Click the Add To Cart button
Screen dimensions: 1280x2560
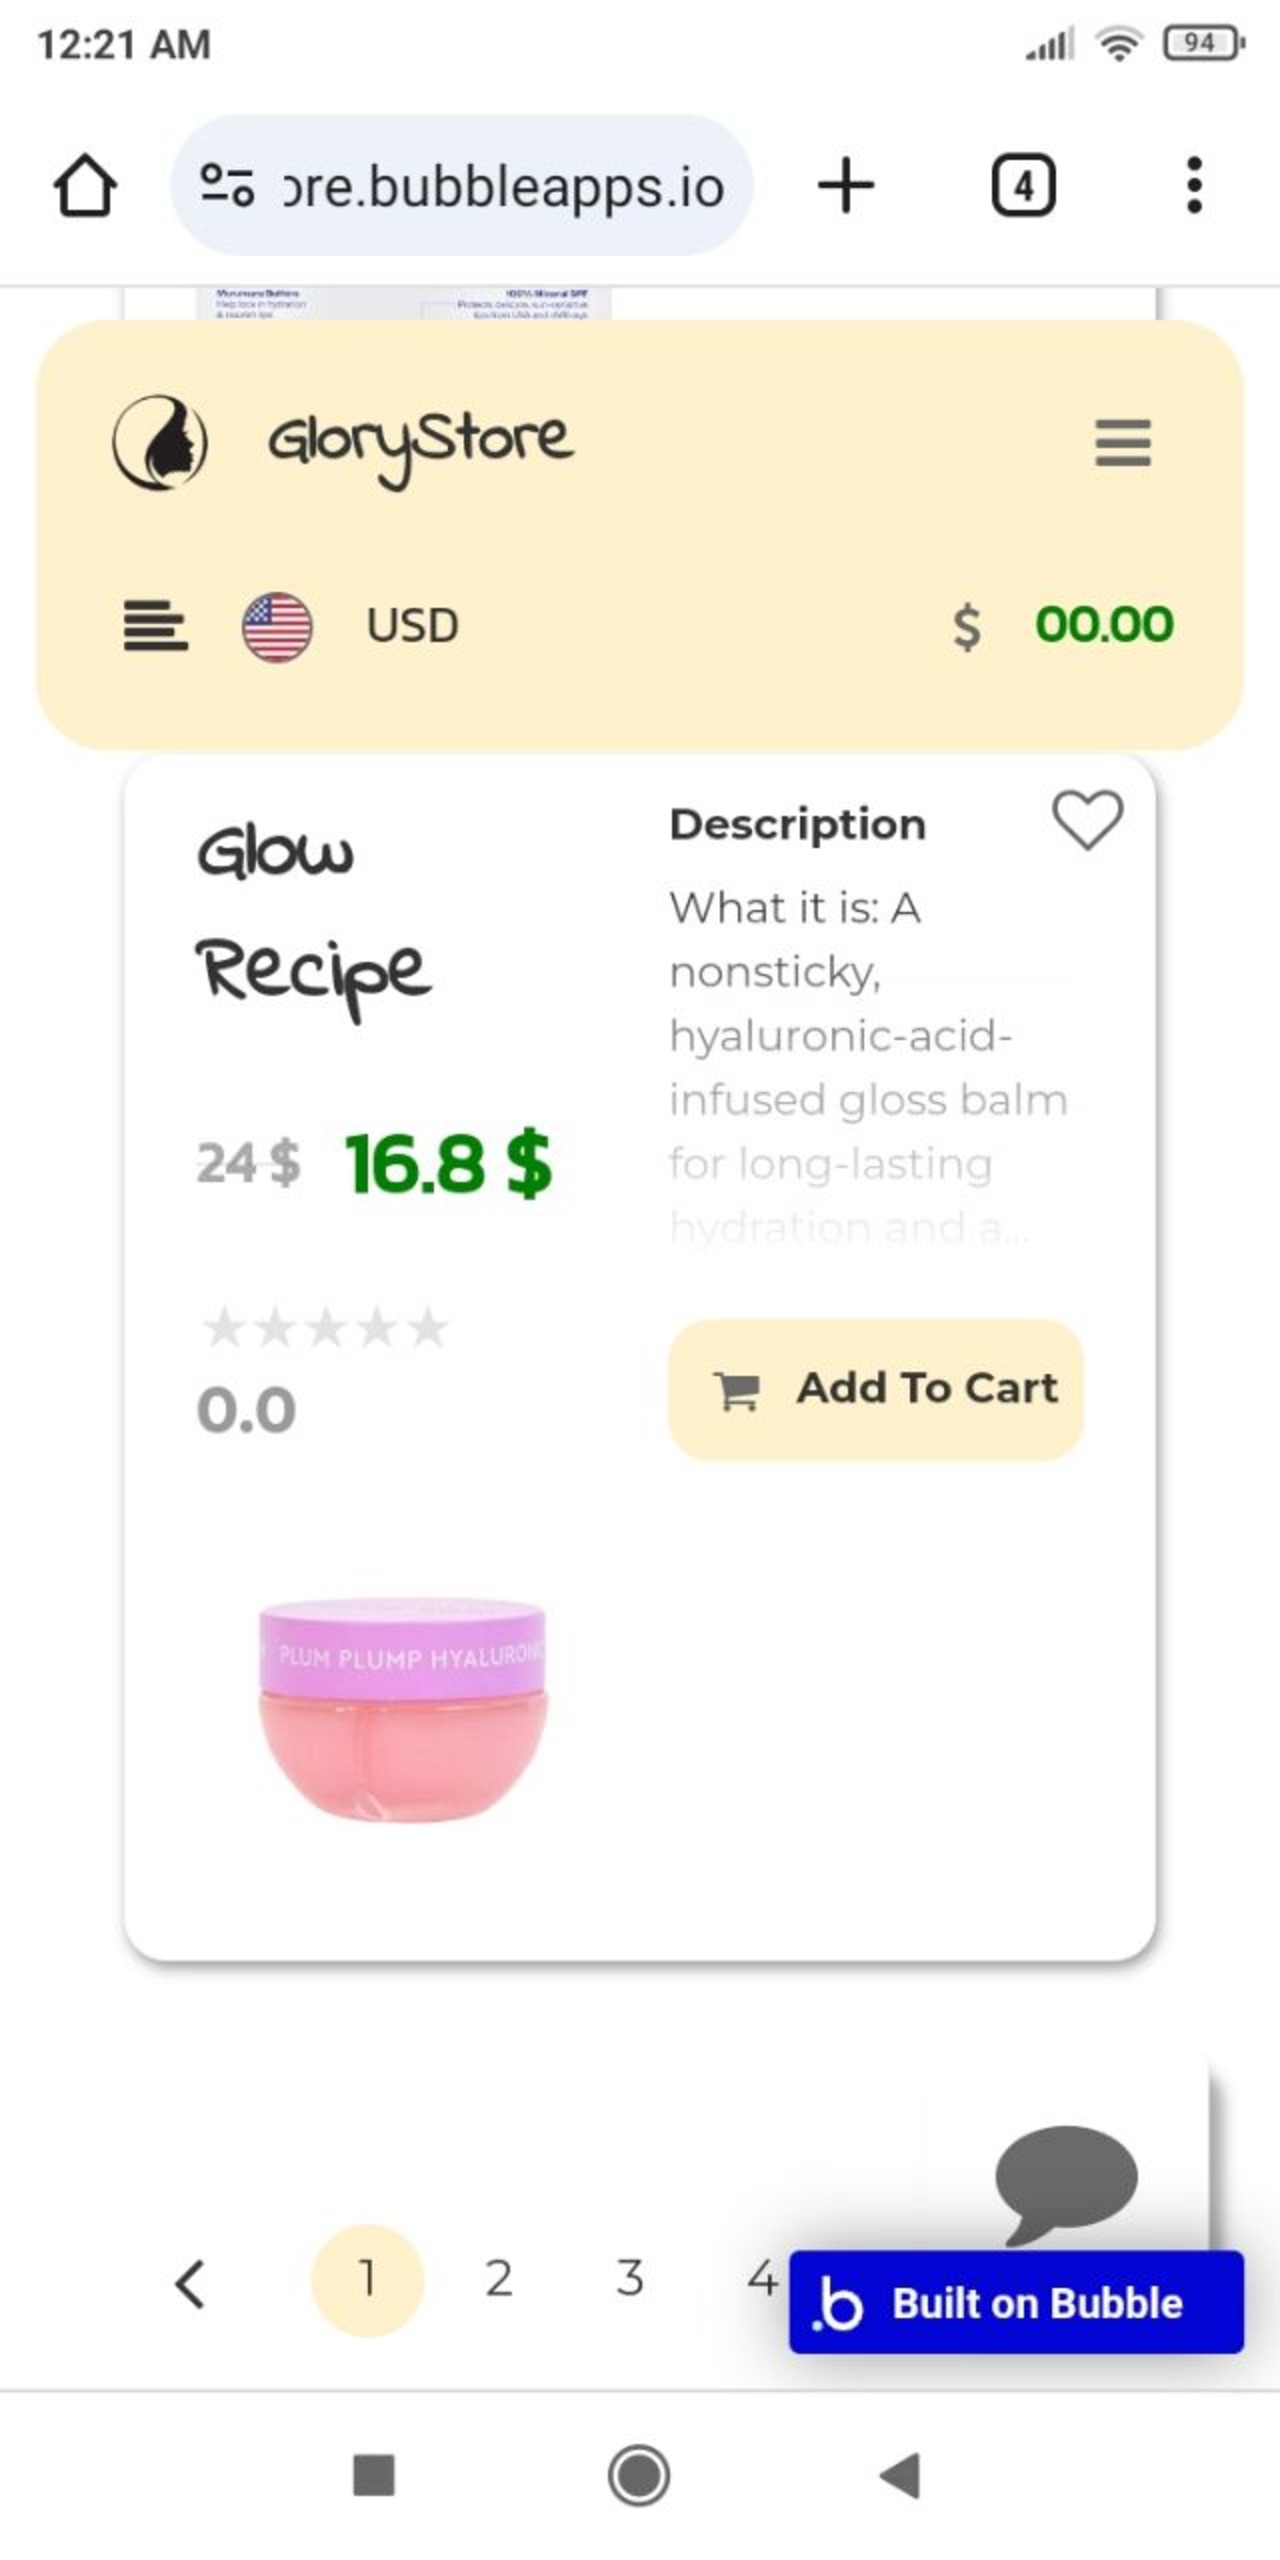876,1389
